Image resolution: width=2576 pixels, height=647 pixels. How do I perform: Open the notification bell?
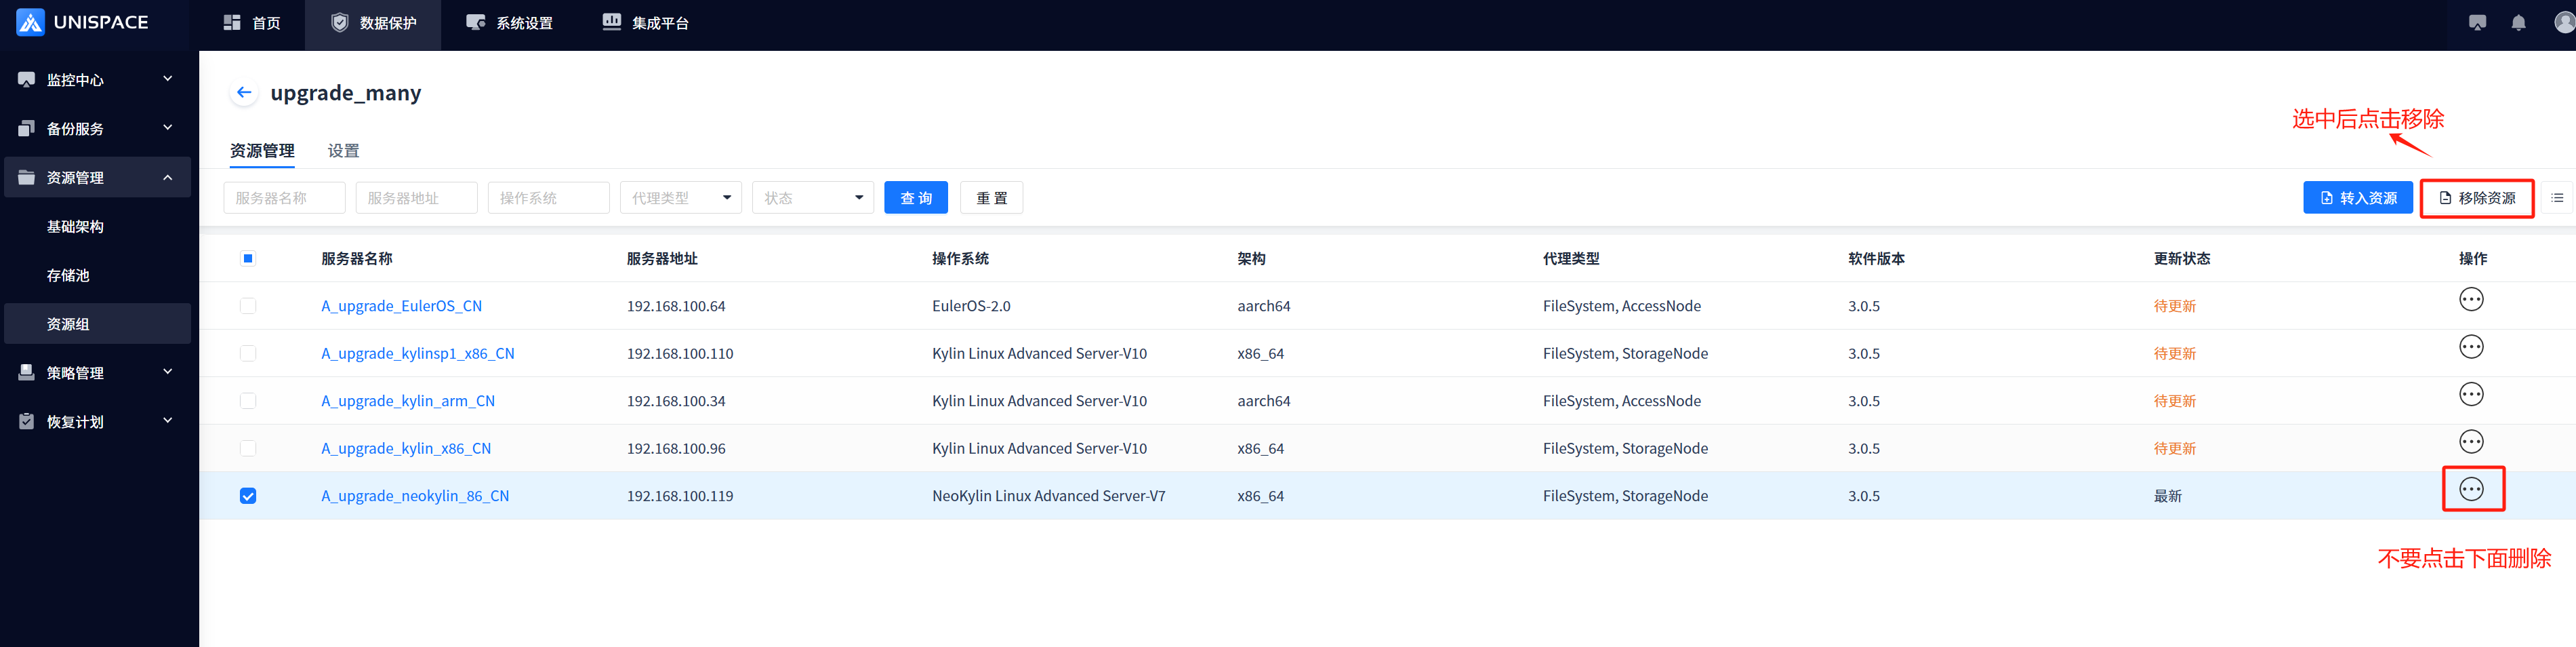(2518, 23)
